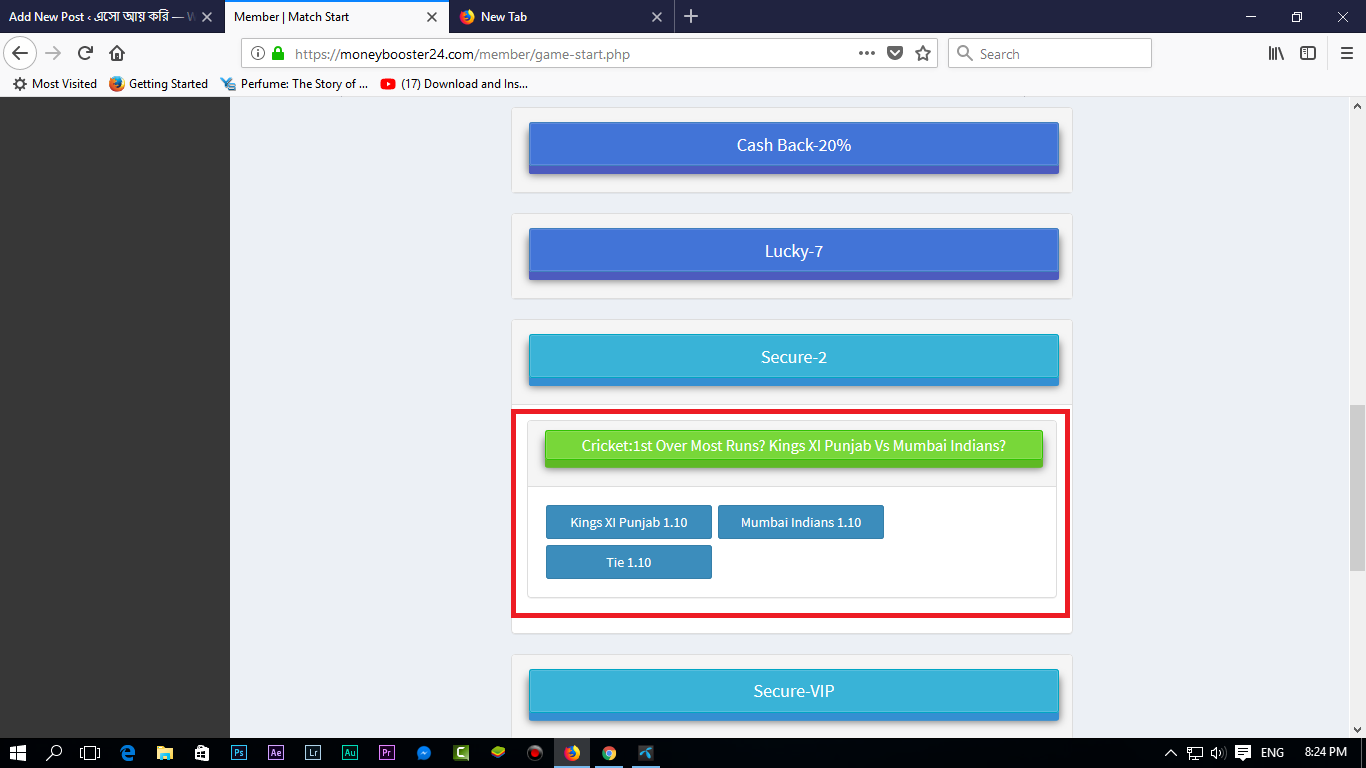This screenshot has height=768, width=1366.
Task: Expand the Cash Back-20% section
Action: pos(793,146)
